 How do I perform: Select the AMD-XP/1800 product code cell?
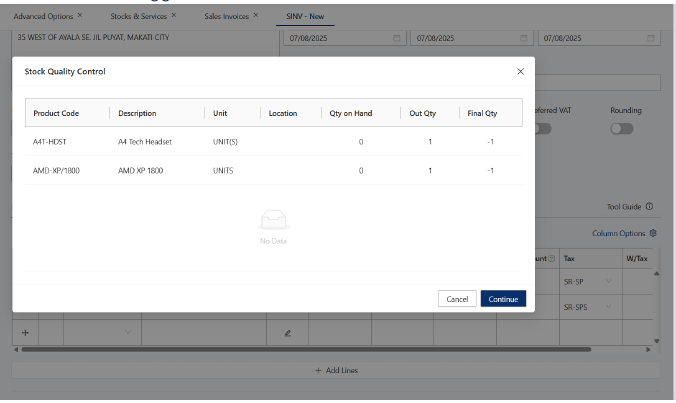click(x=56, y=171)
